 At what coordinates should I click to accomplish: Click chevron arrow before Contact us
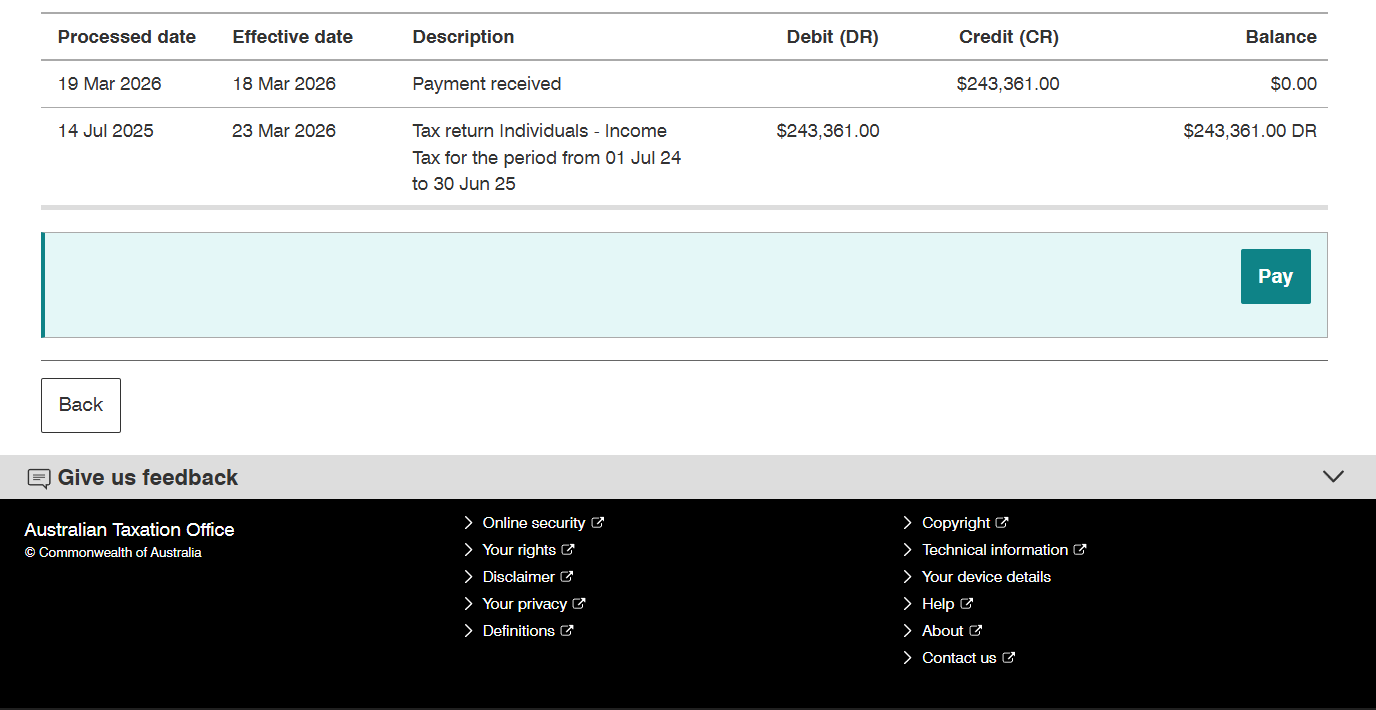click(x=908, y=658)
